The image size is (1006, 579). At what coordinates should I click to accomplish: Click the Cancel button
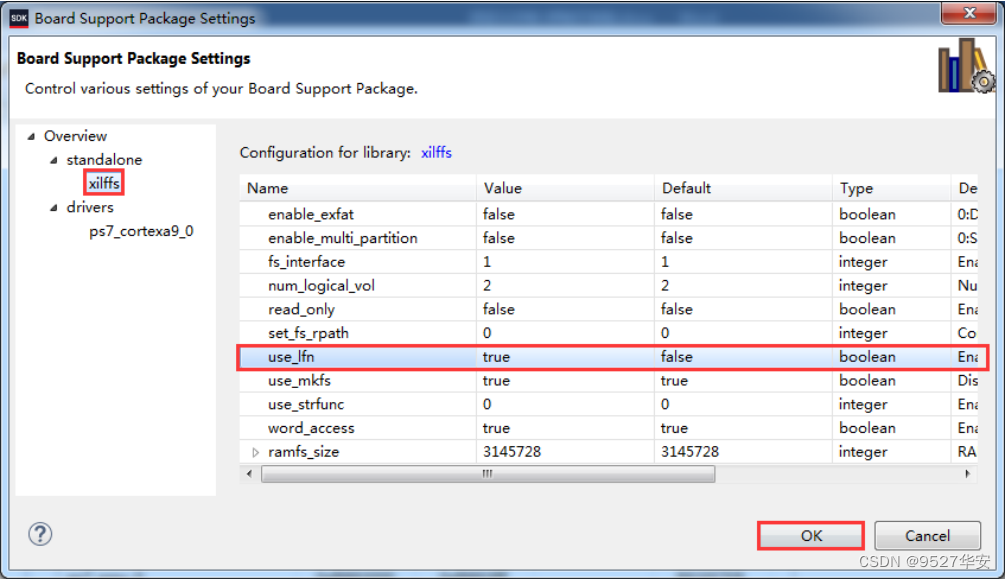[x=927, y=535]
